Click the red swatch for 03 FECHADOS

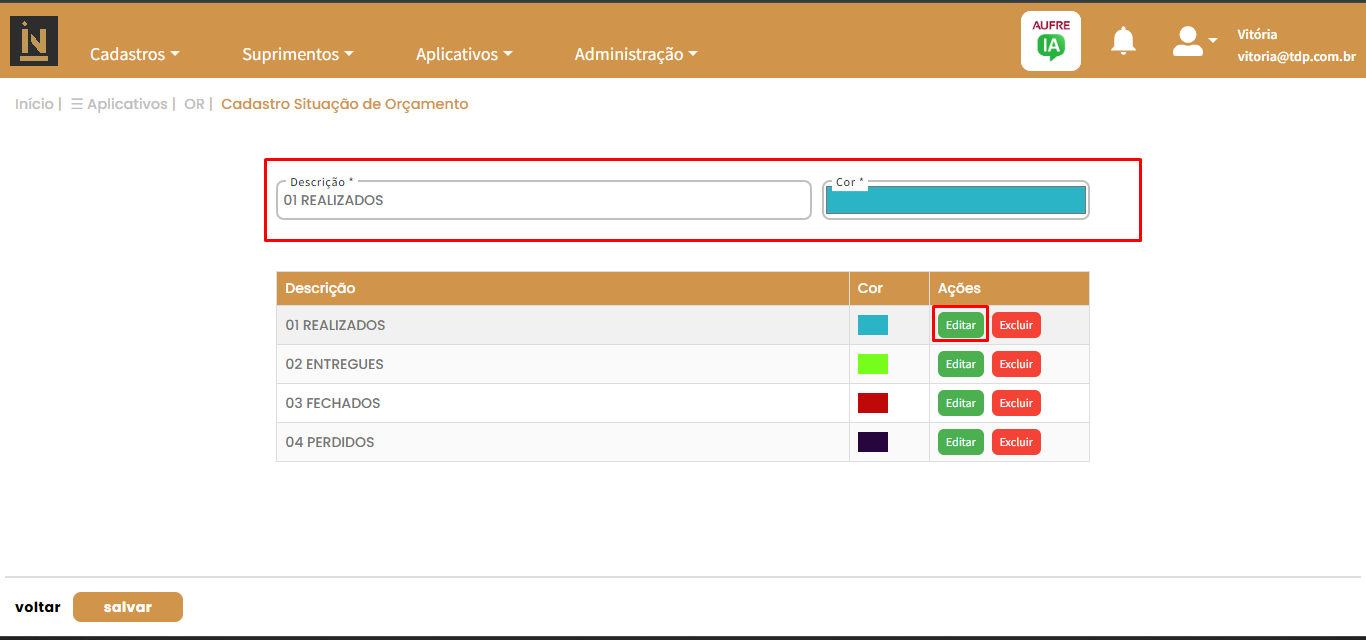coord(872,403)
